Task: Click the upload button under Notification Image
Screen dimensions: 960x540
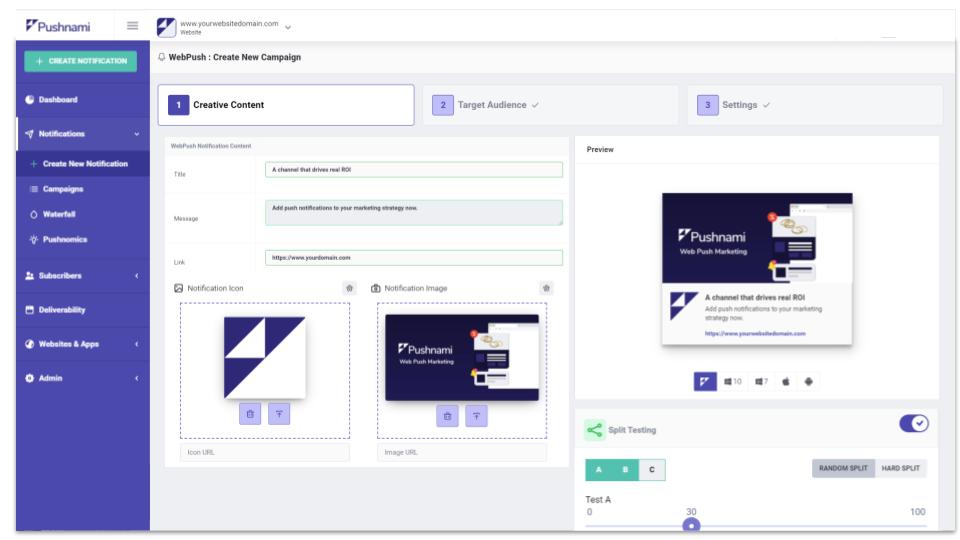Action: 476,415
